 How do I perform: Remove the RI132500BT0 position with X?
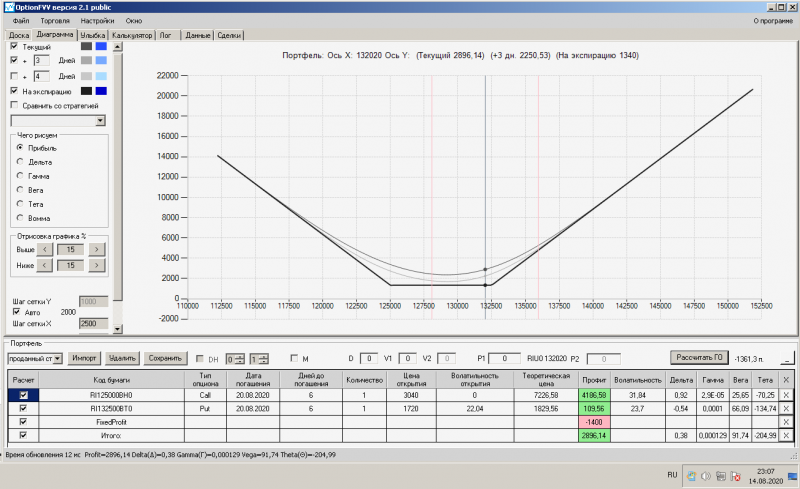[785, 408]
